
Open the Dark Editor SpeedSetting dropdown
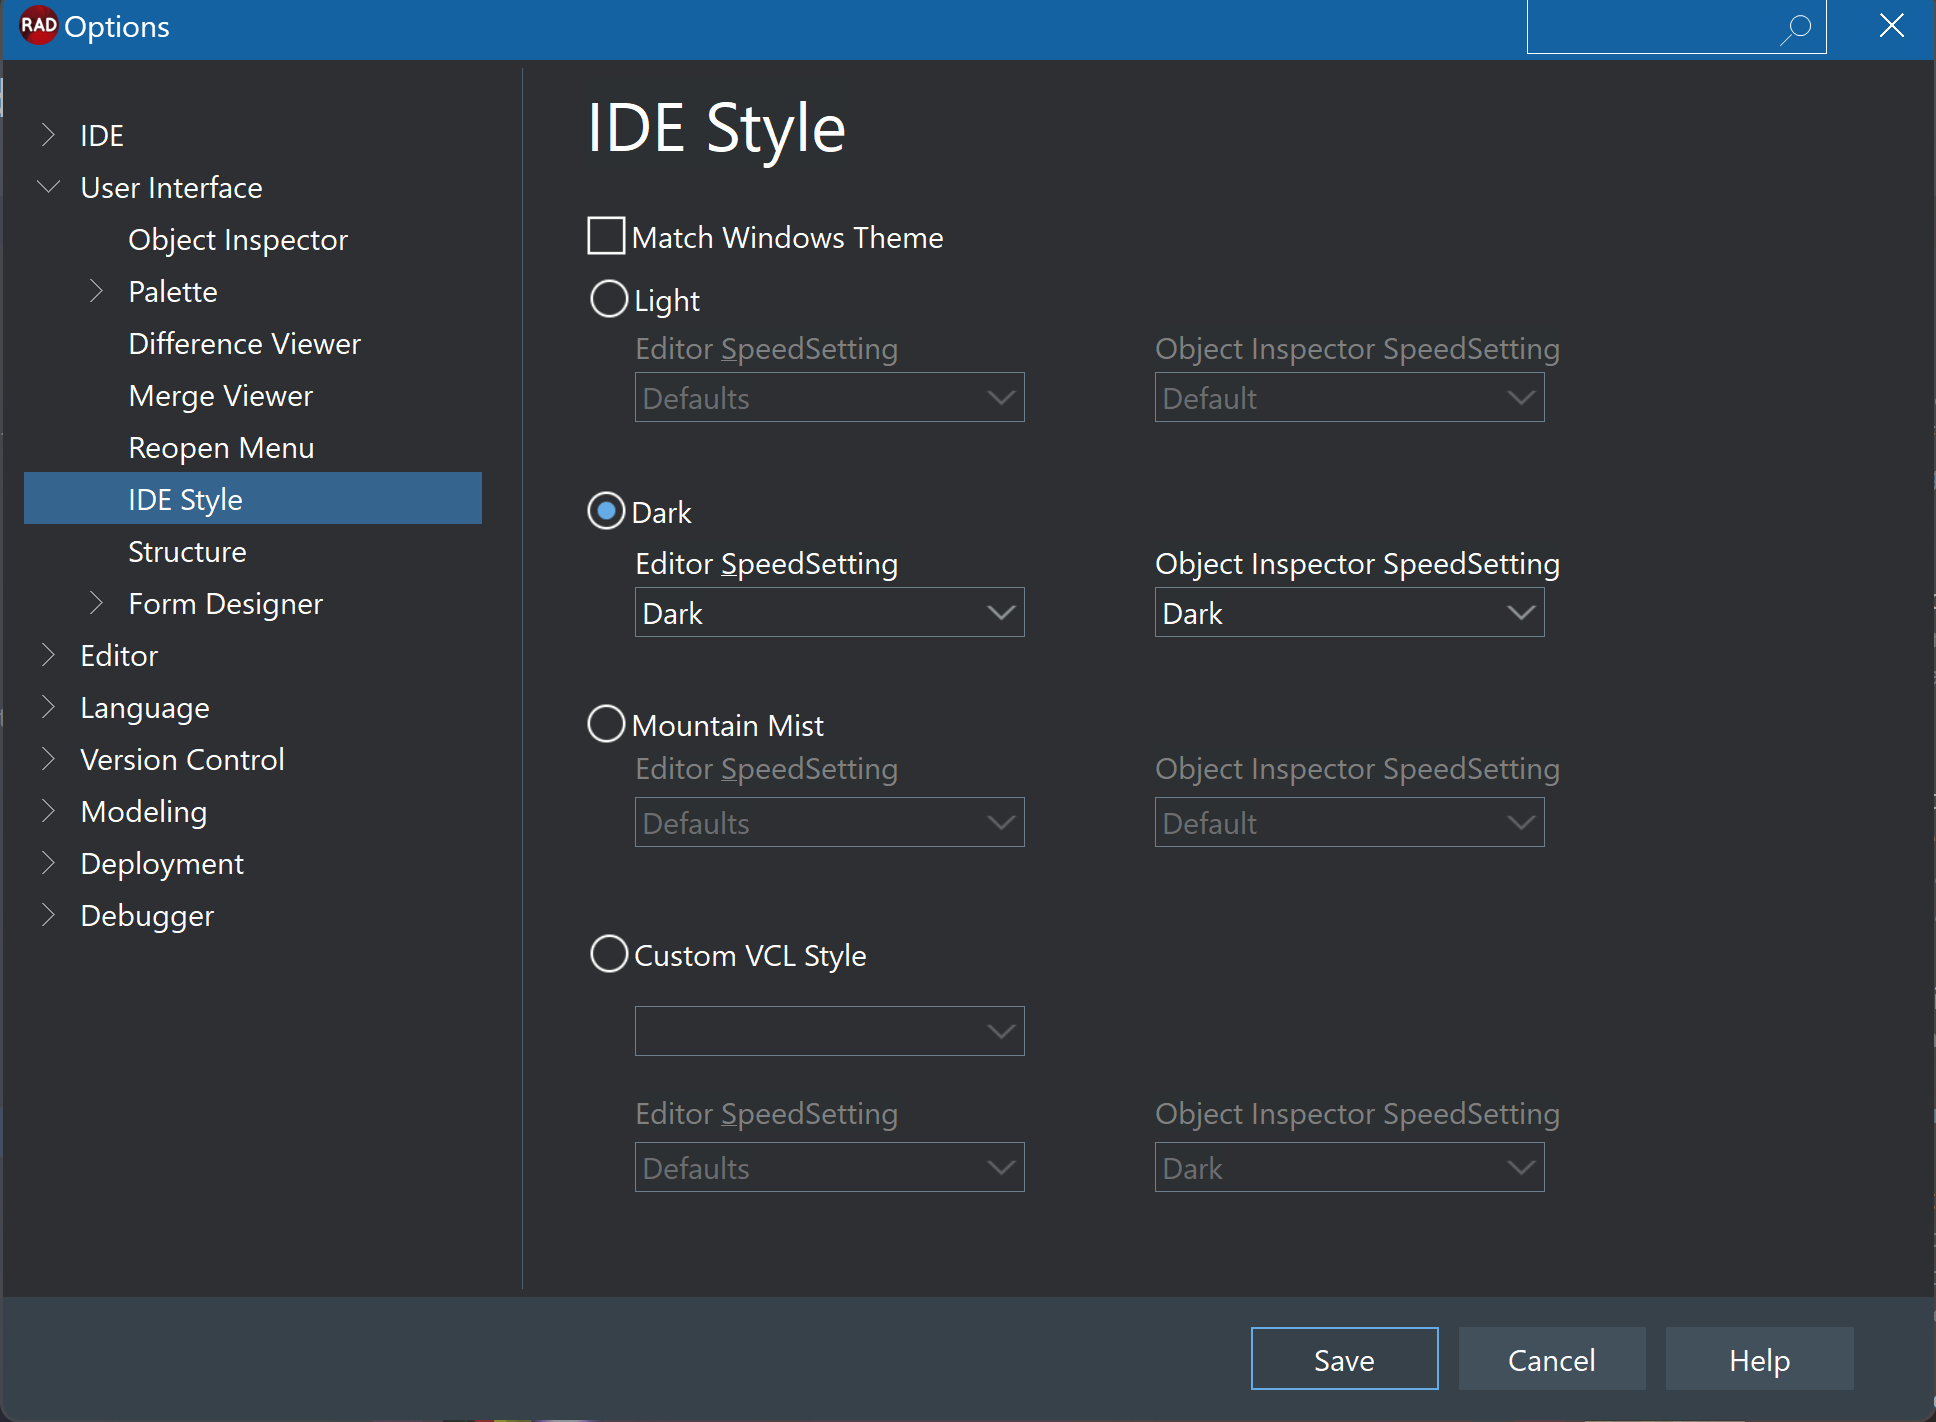click(x=829, y=612)
